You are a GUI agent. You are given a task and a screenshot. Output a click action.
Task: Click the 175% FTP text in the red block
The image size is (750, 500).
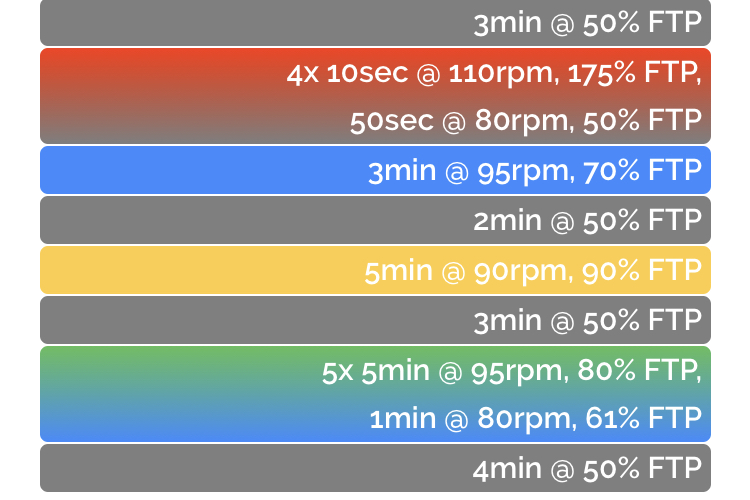coord(634,73)
